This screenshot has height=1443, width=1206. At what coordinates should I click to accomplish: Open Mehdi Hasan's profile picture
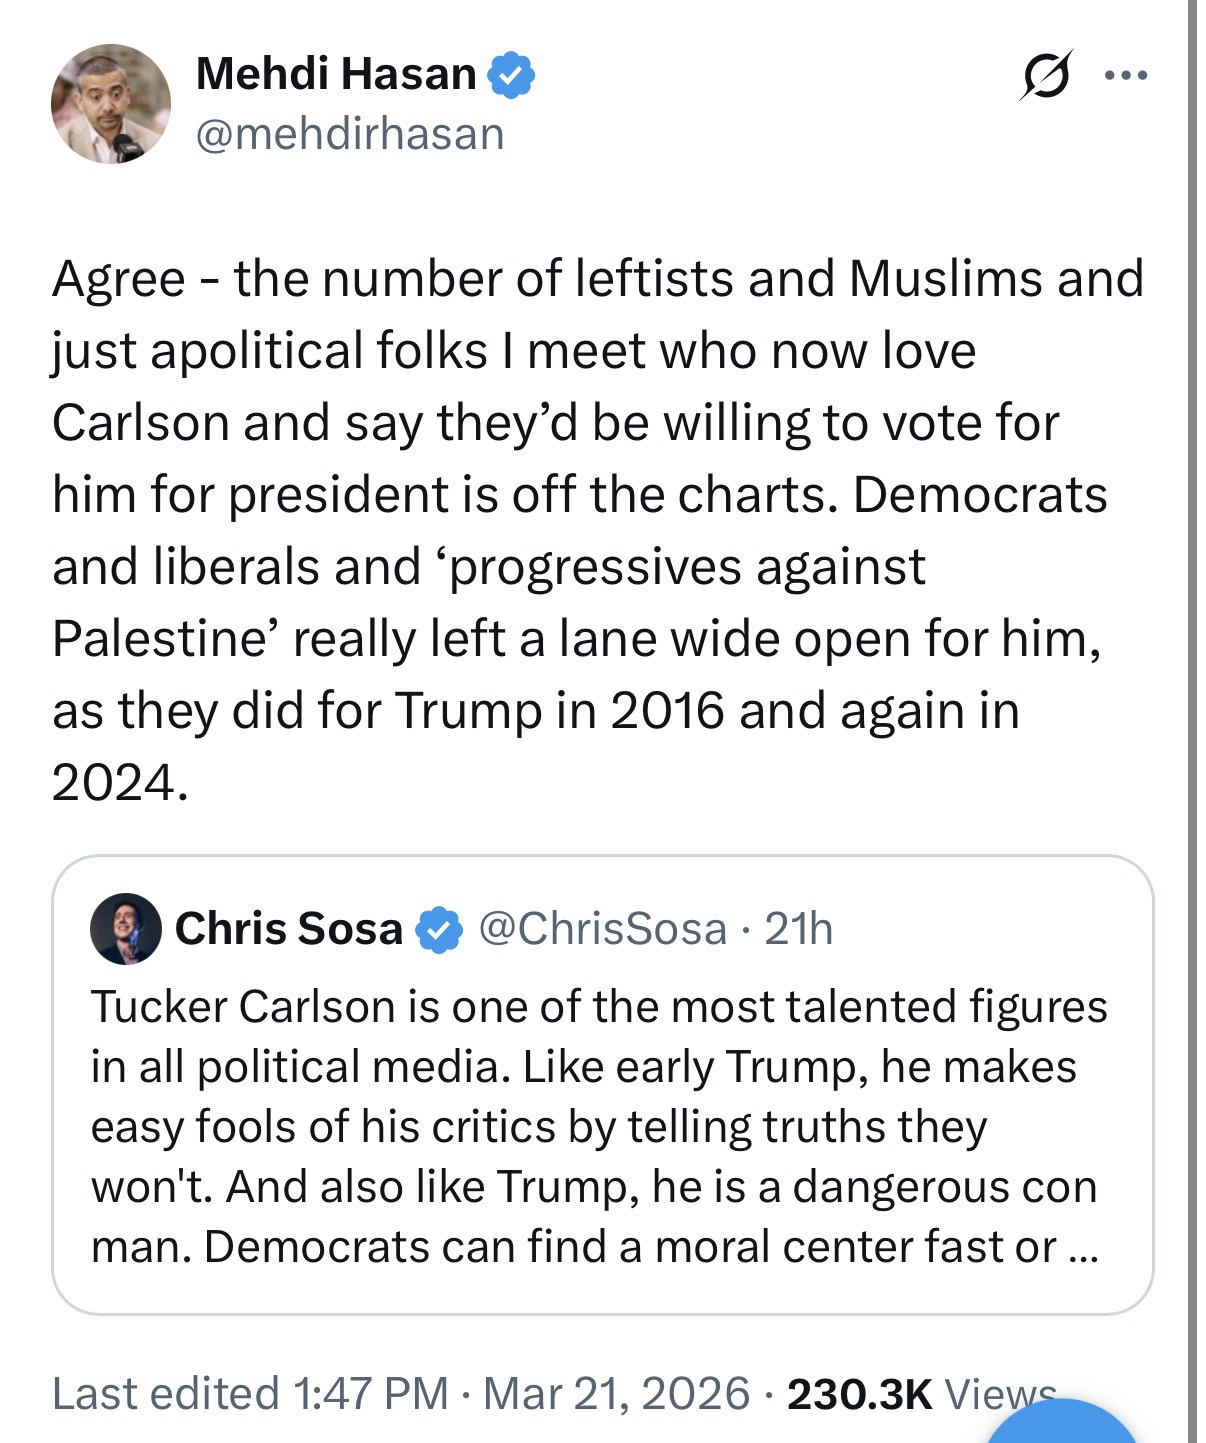110,104
